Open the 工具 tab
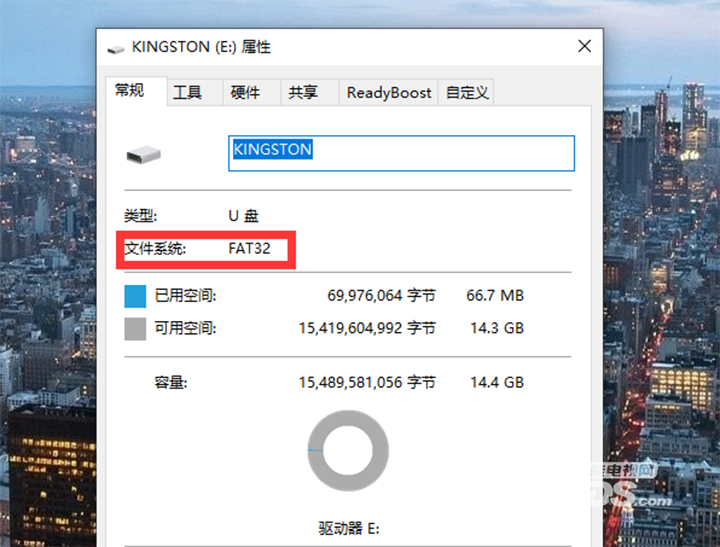Screen dimensions: 720x547 pyautogui.click(x=187, y=93)
